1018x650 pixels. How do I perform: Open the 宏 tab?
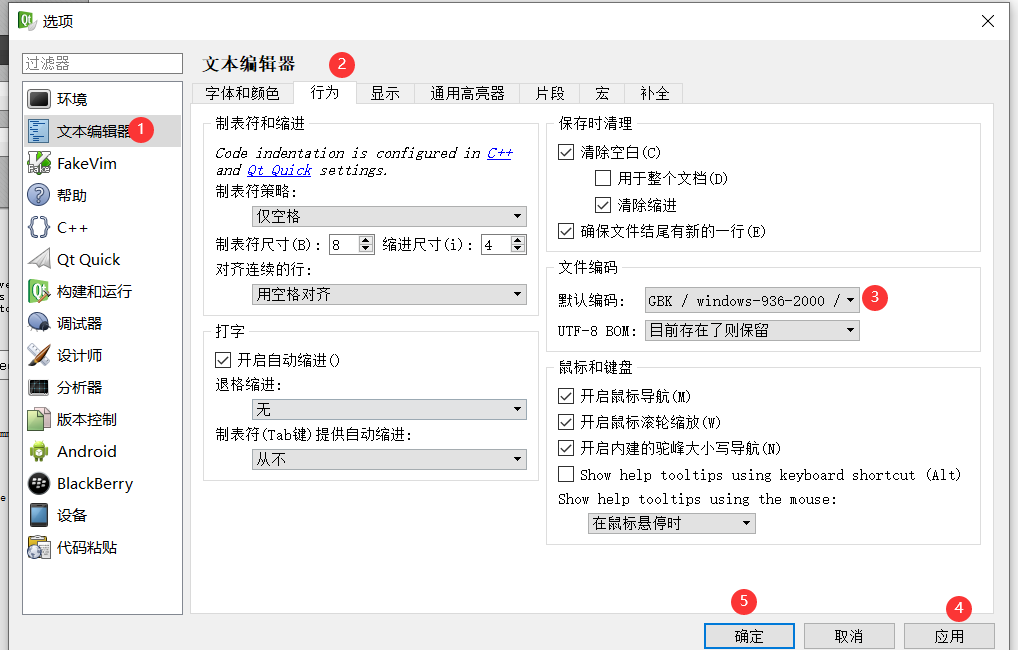coord(602,94)
